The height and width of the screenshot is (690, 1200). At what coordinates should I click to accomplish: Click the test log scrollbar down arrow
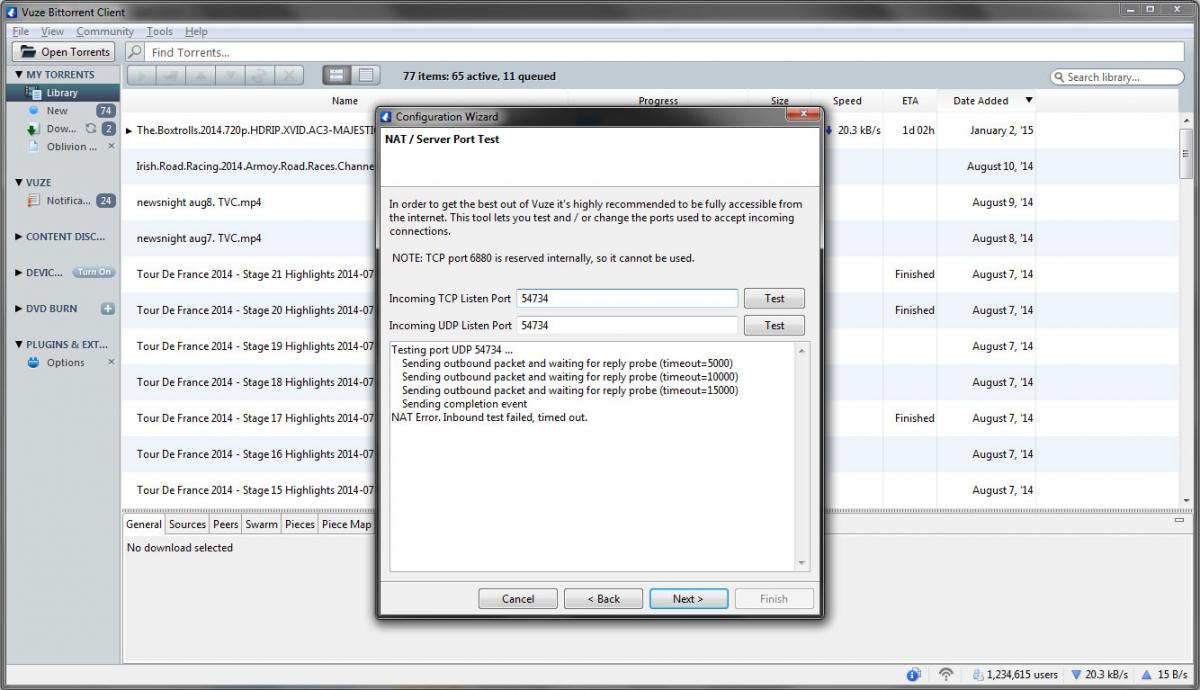pos(801,564)
